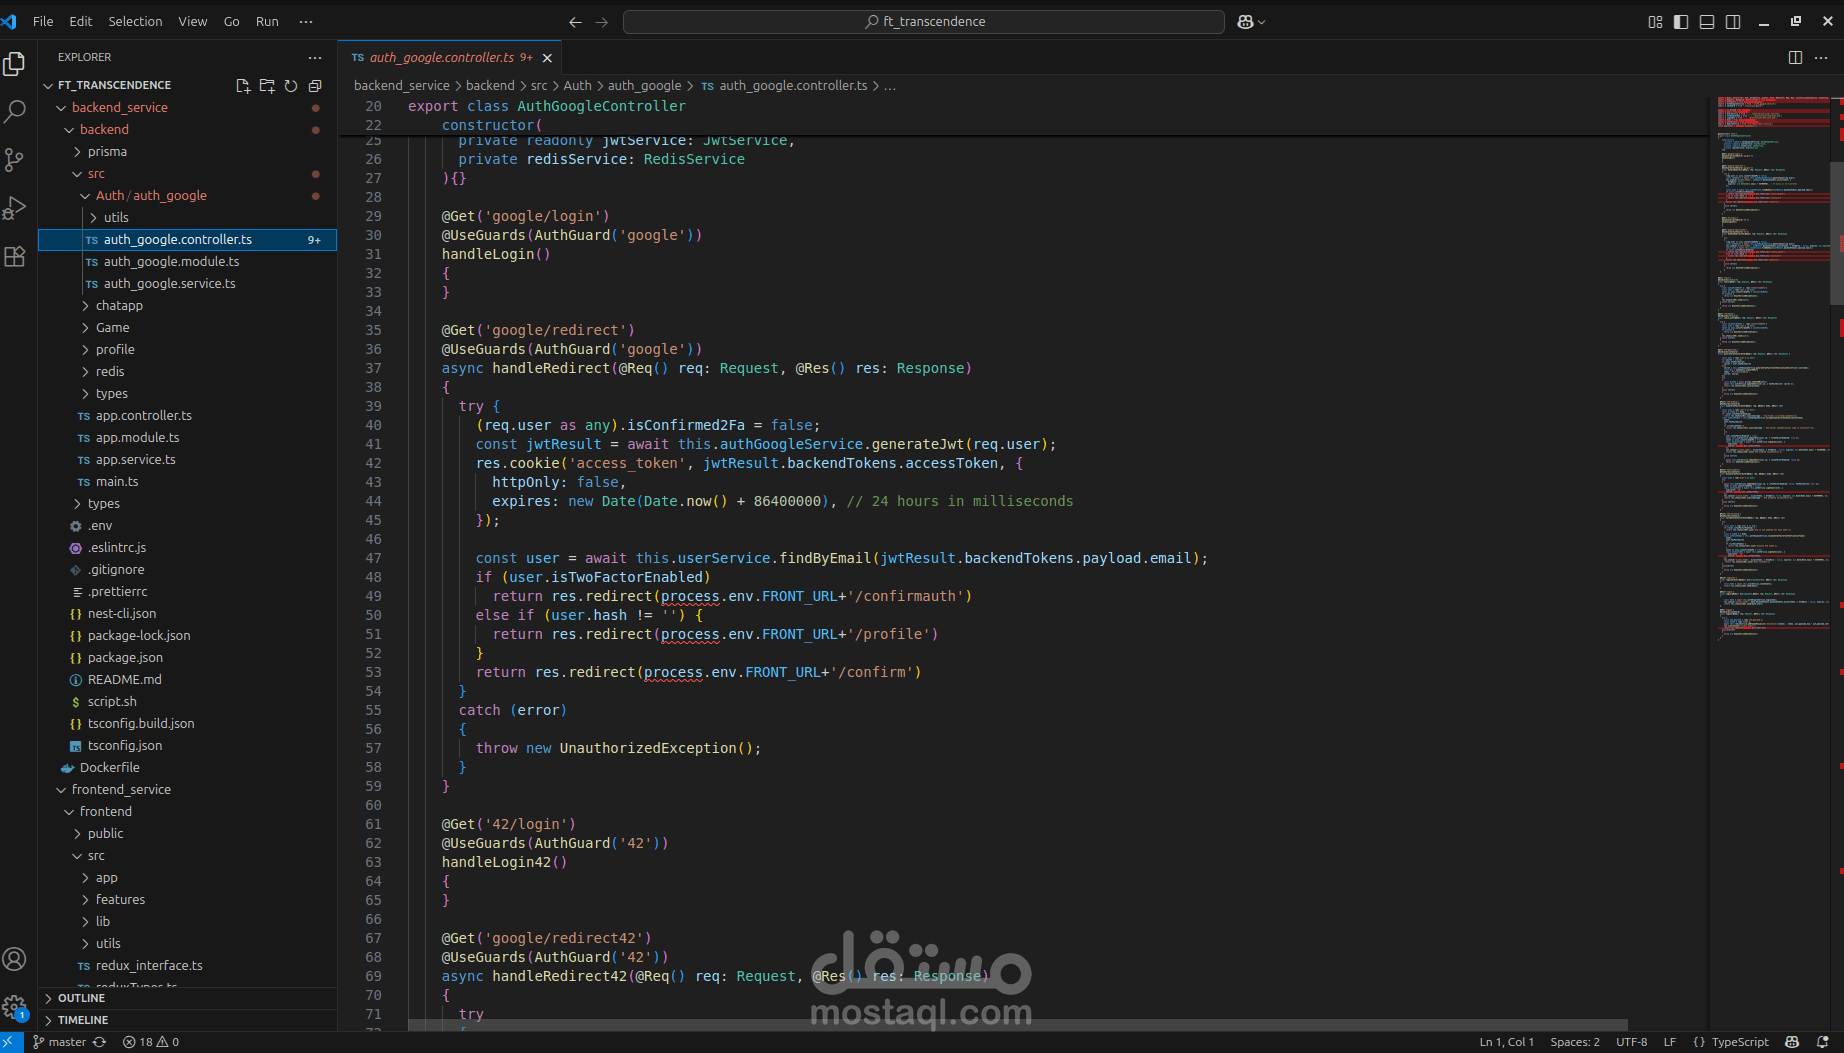Click Auth breadcrumb segment
Image resolution: width=1844 pixels, height=1053 pixels.
click(x=577, y=86)
